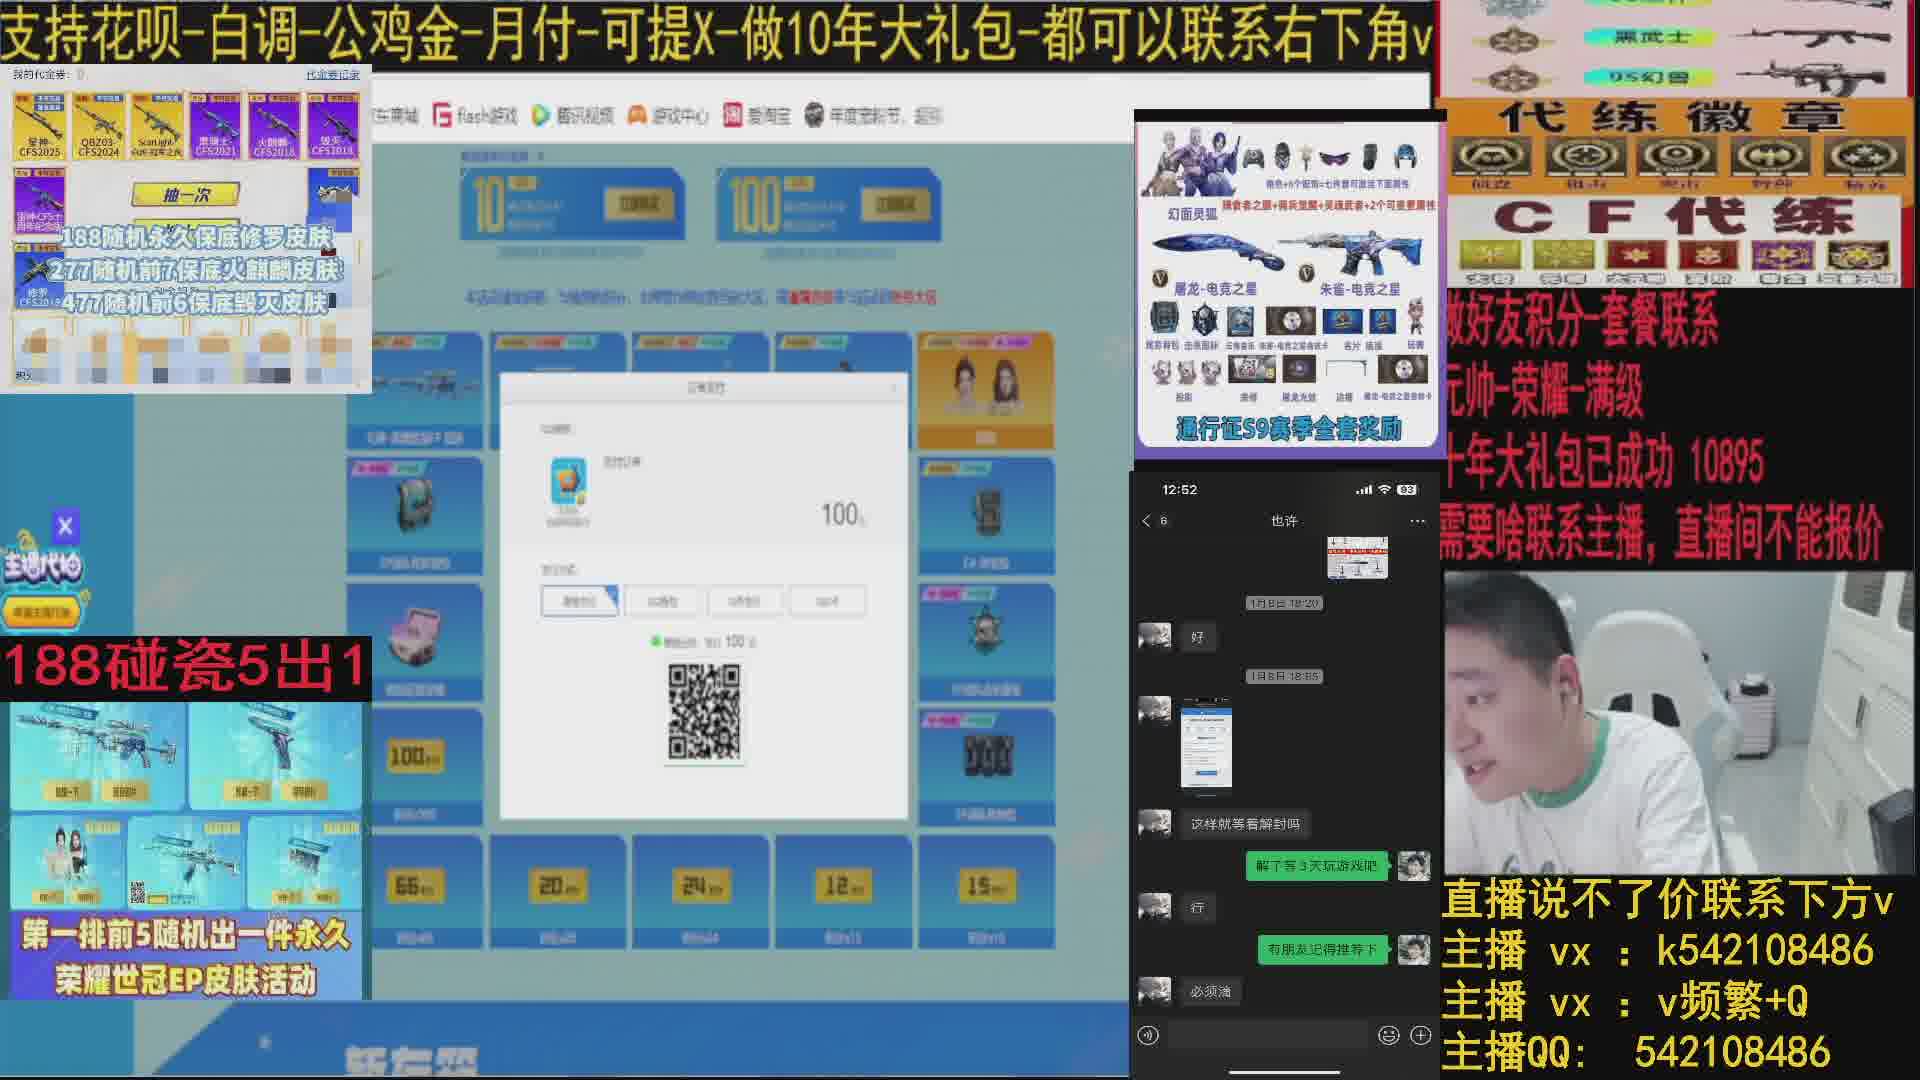The width and height of the screenshot is (1920, 1080).
Task: Click the payment QR code
Action: [704, 712]
